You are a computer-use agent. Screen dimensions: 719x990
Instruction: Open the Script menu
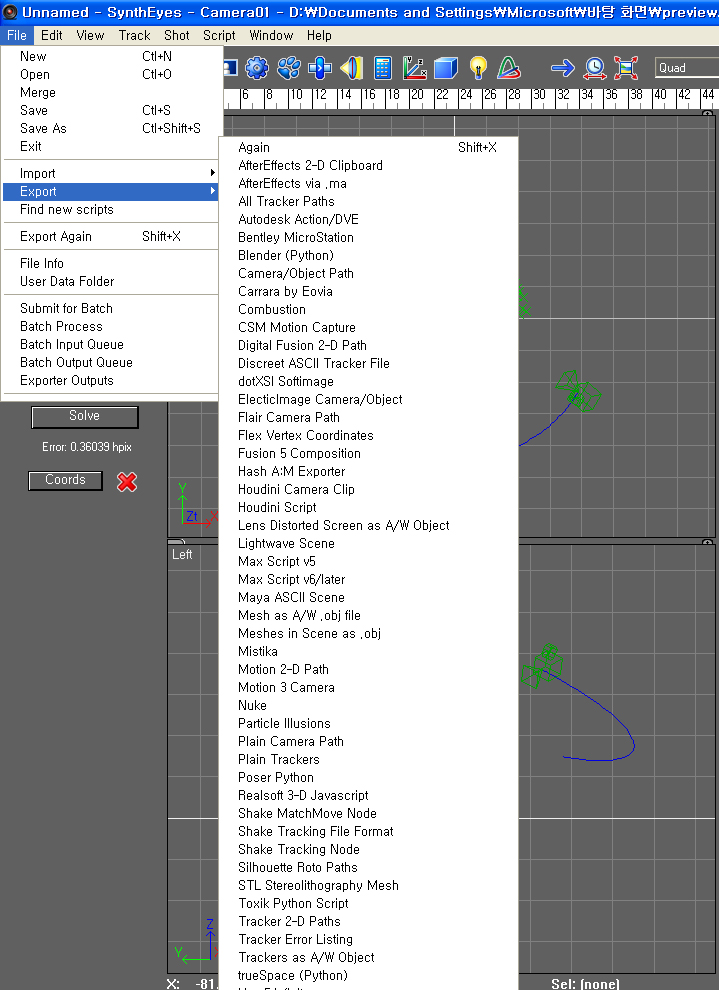pos(219,35)
